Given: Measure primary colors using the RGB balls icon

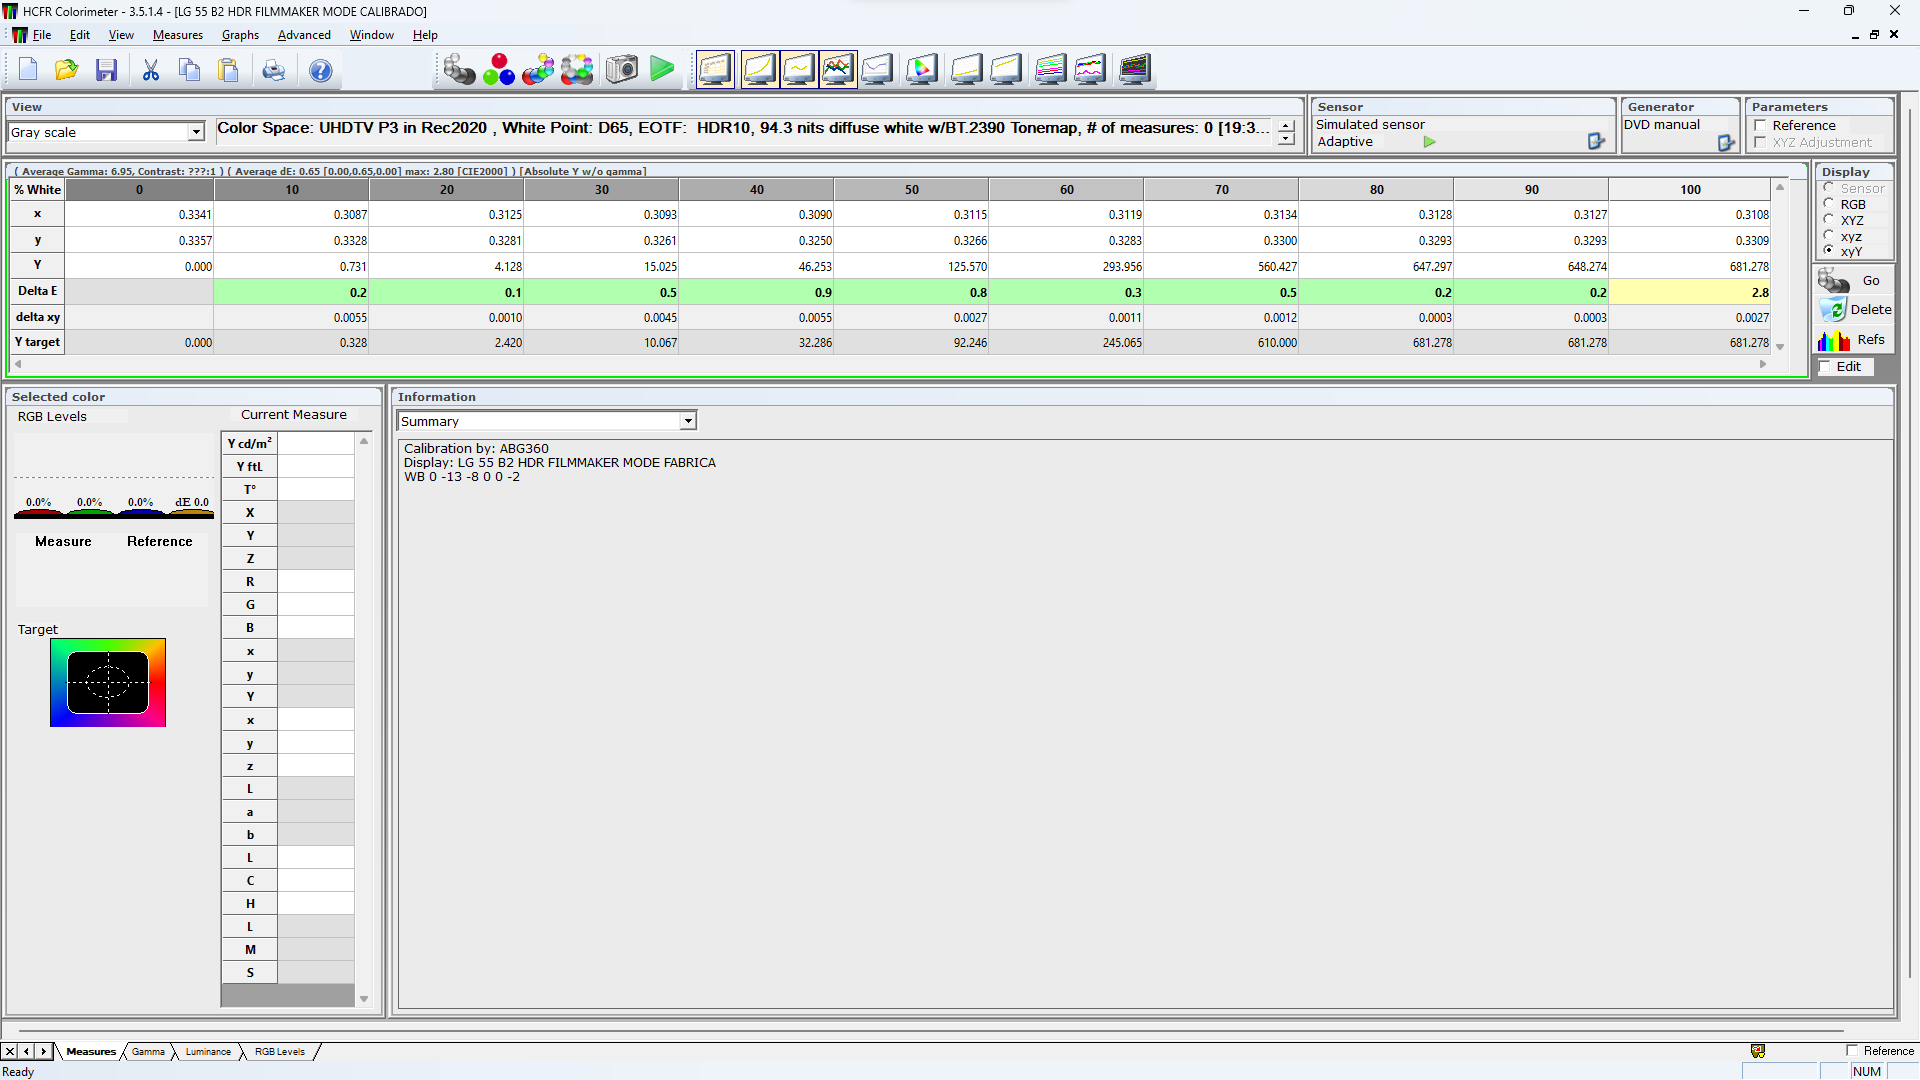Looking at the screenshot, I should coord(500,69).
